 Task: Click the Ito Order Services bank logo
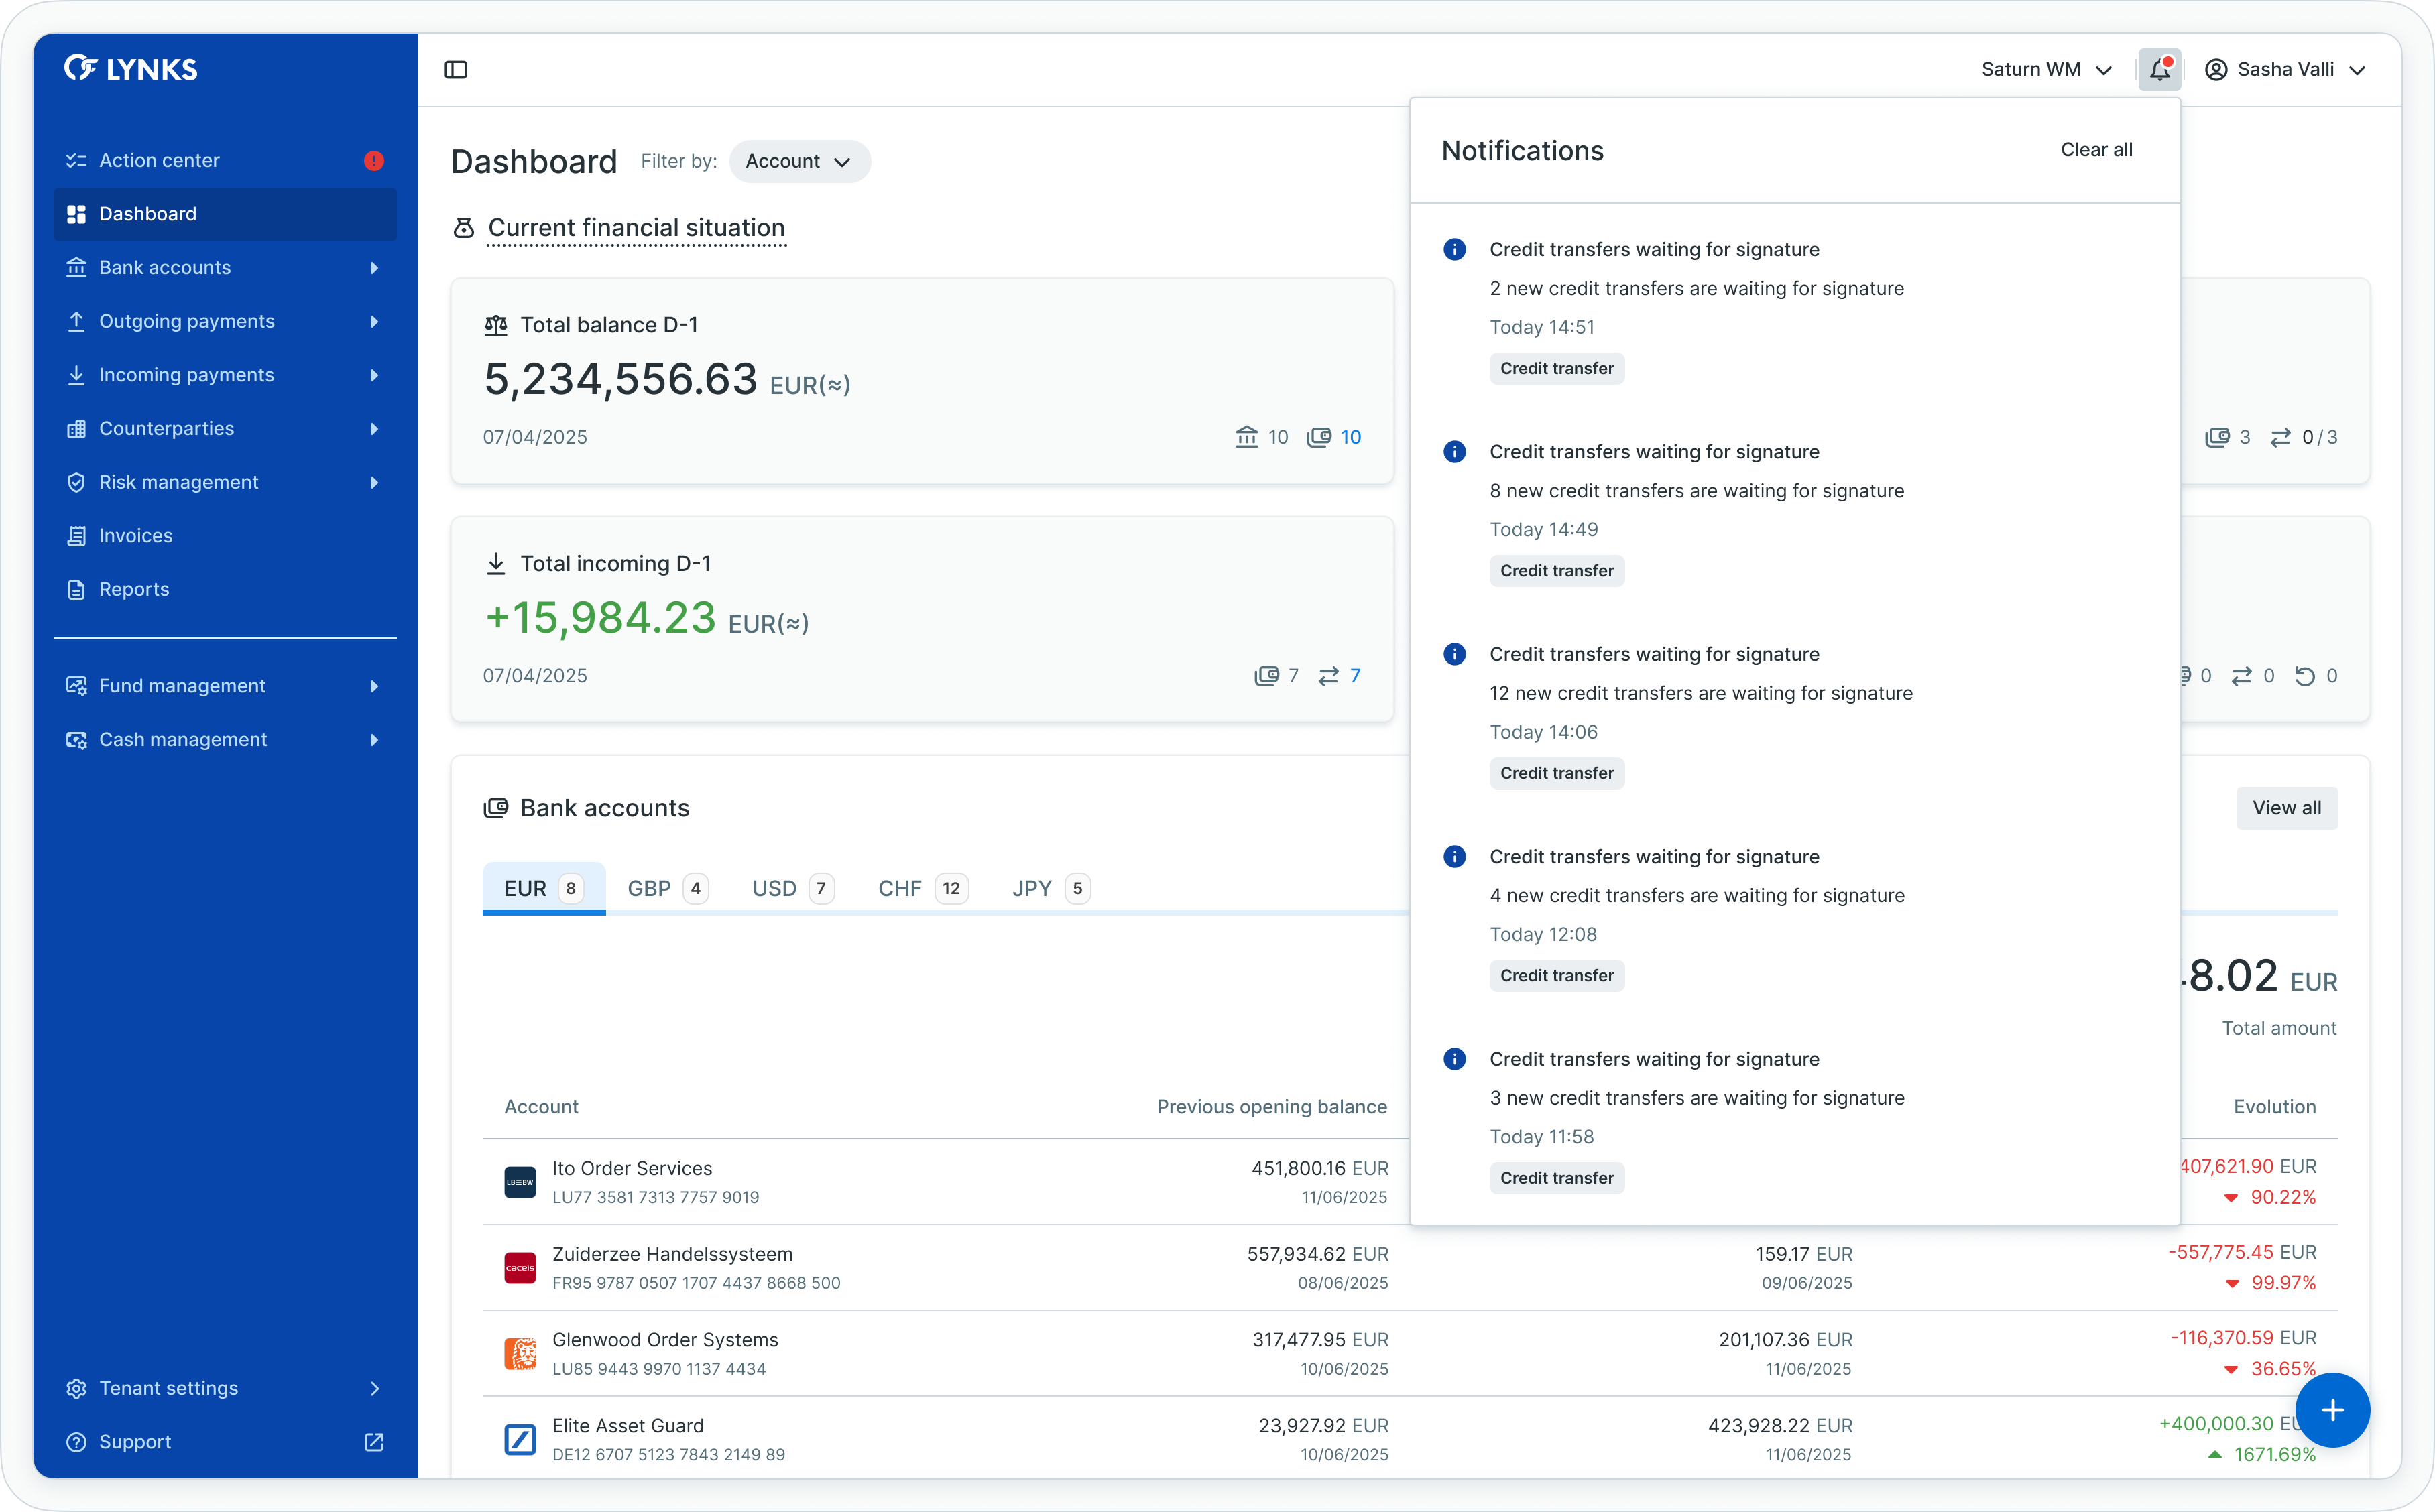point(520,1182)
